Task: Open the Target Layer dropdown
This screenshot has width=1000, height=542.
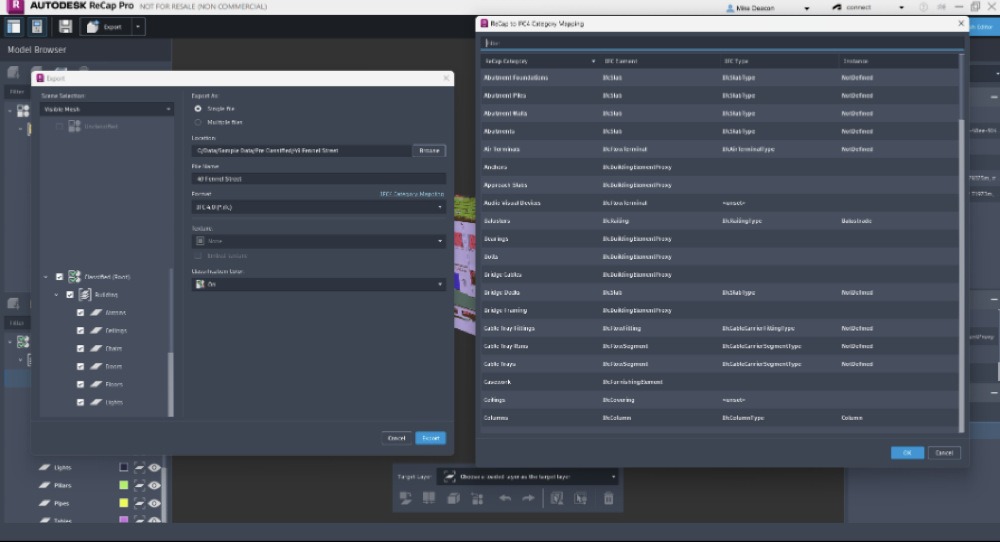Action: coord(527,476)
